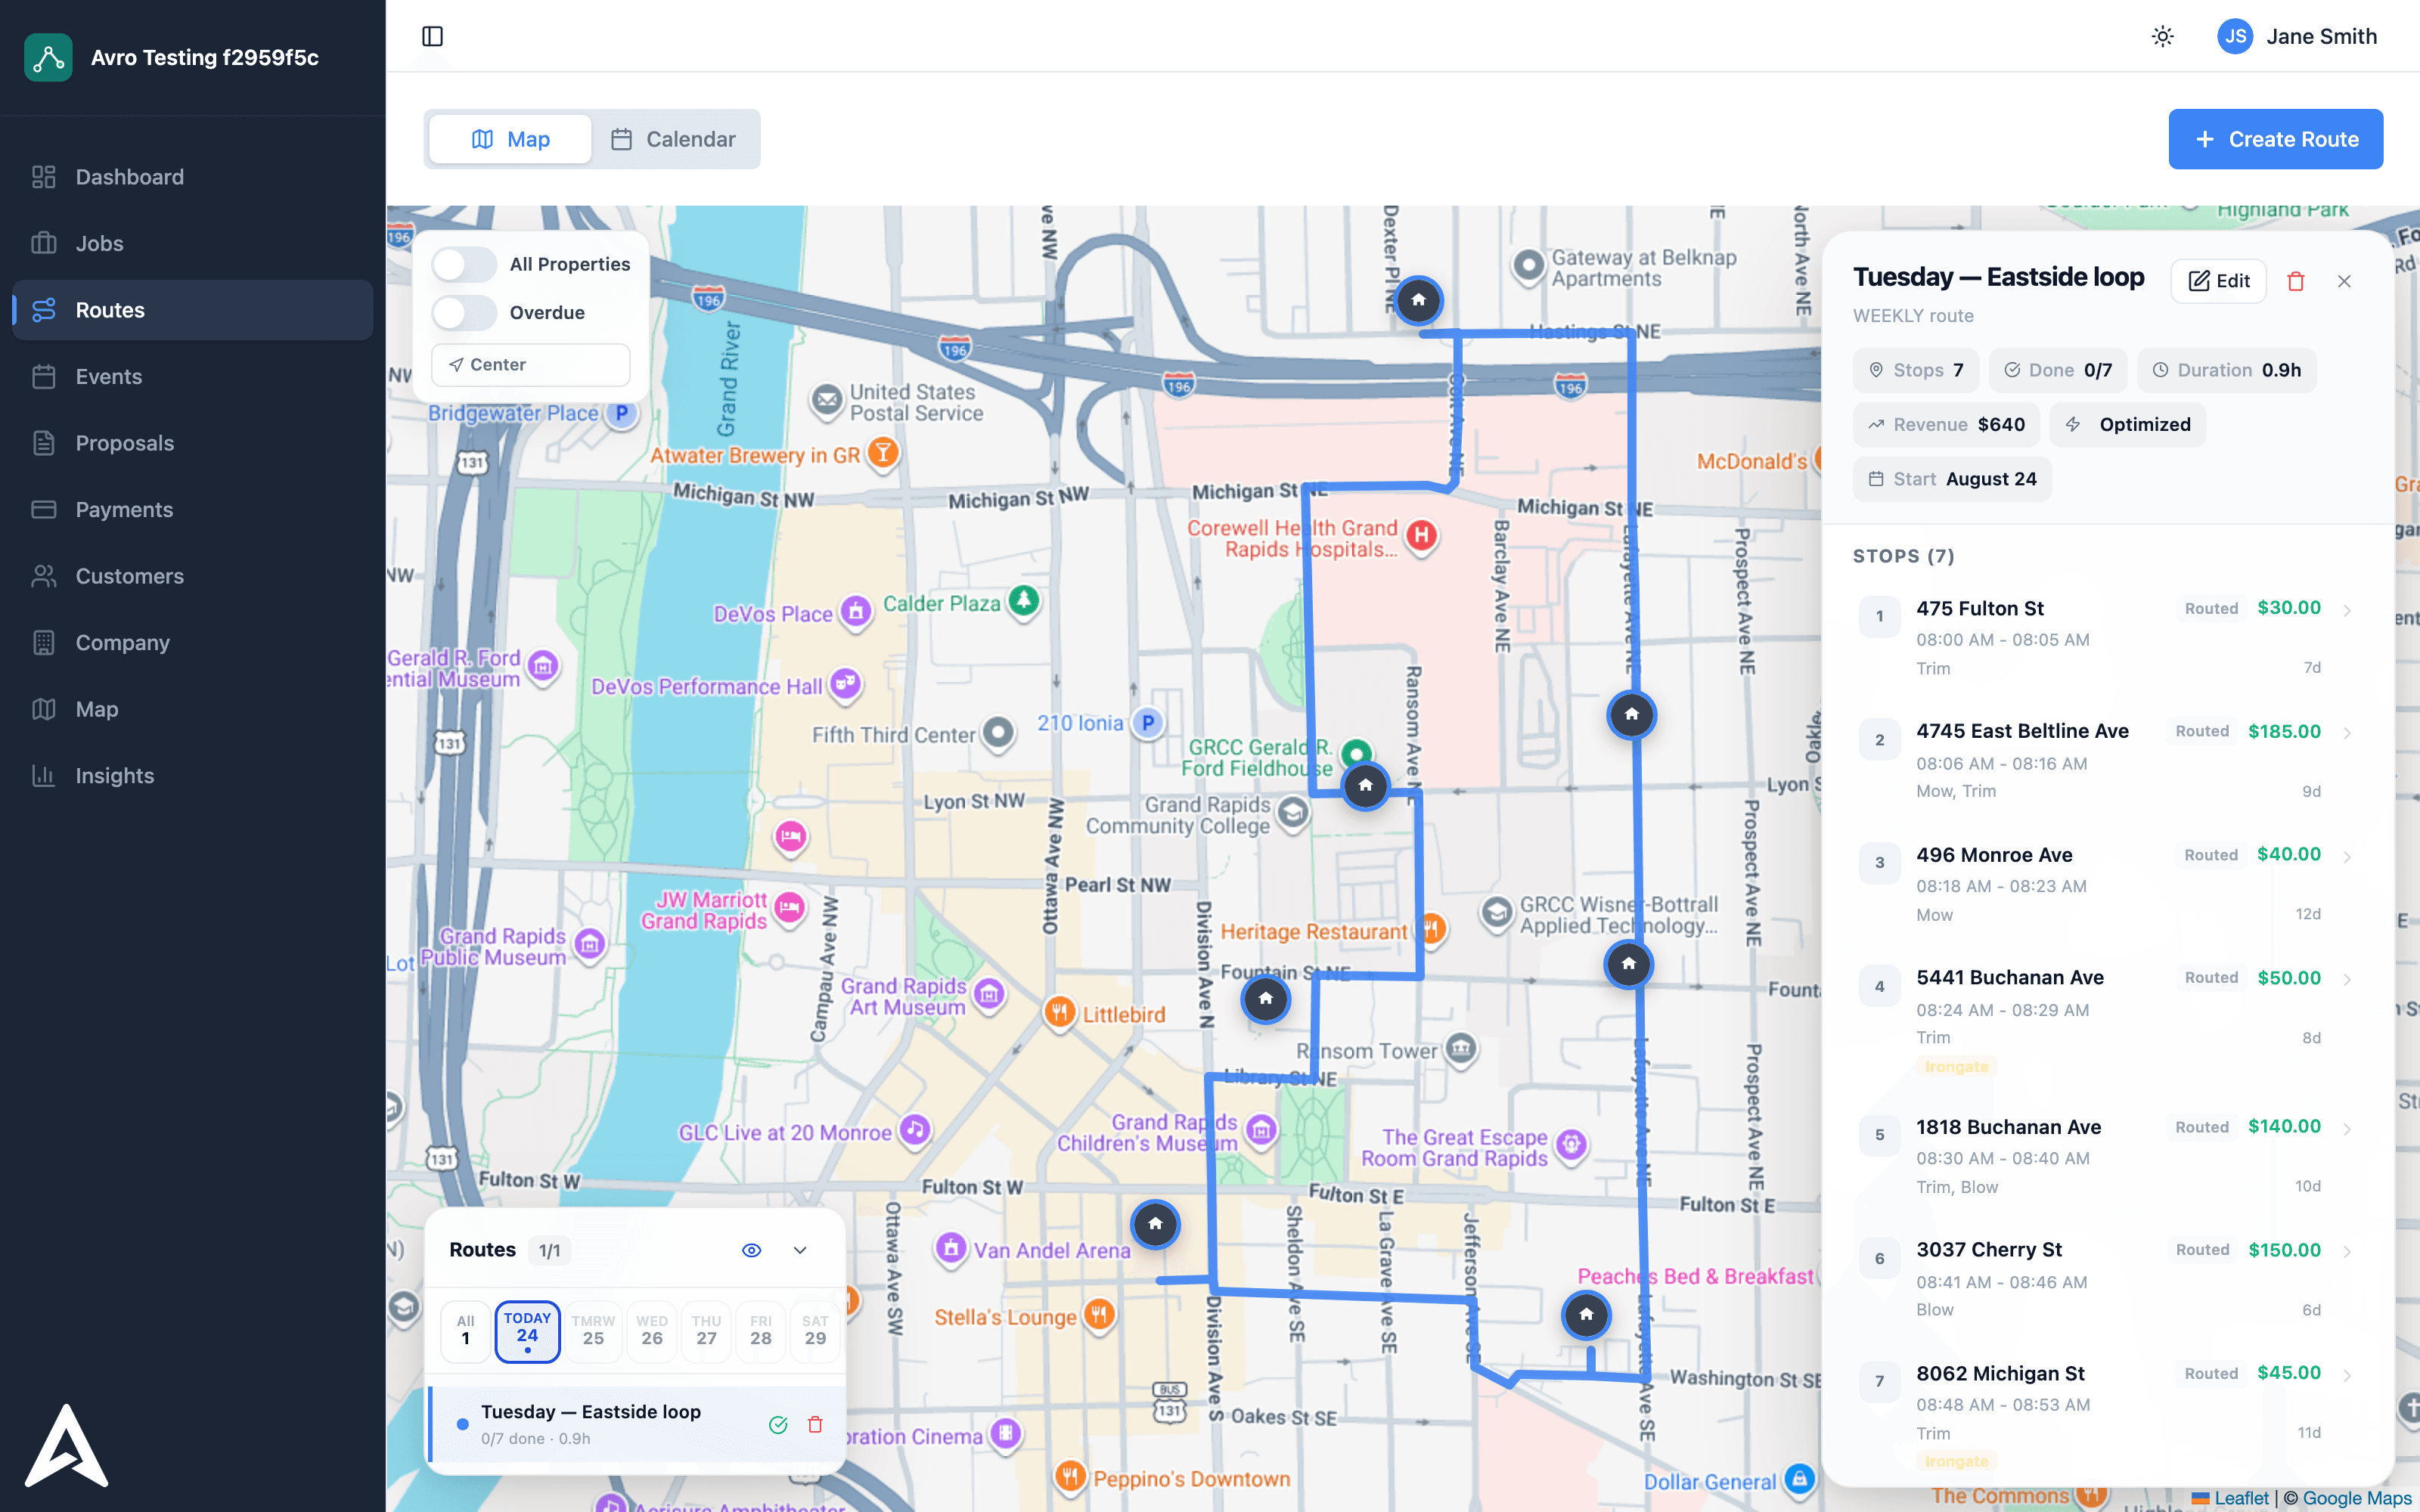Click house marker near Fountain St NE
2420x1512 pixels.
pyautogui.click(x=1265, y=999)
